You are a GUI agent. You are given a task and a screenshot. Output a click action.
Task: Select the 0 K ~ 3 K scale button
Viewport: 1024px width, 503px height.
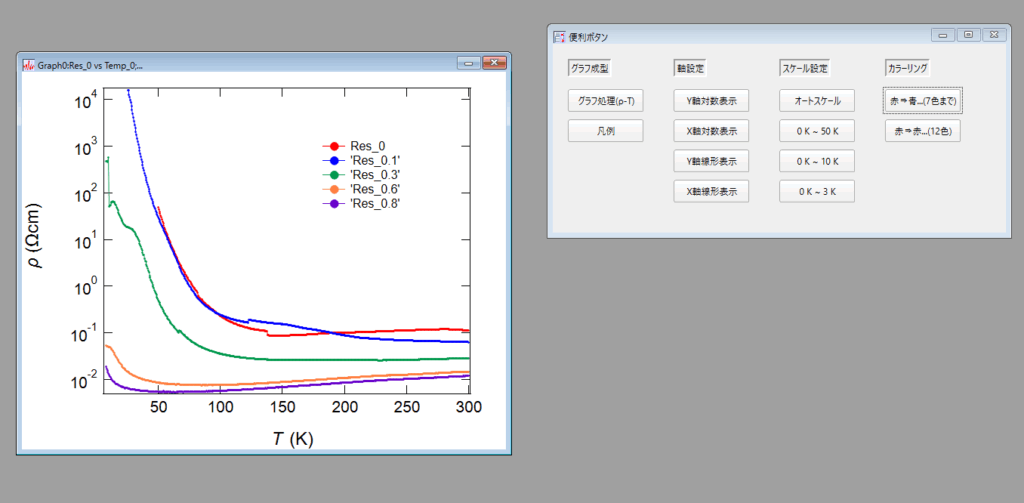click(x=817, y=191)
